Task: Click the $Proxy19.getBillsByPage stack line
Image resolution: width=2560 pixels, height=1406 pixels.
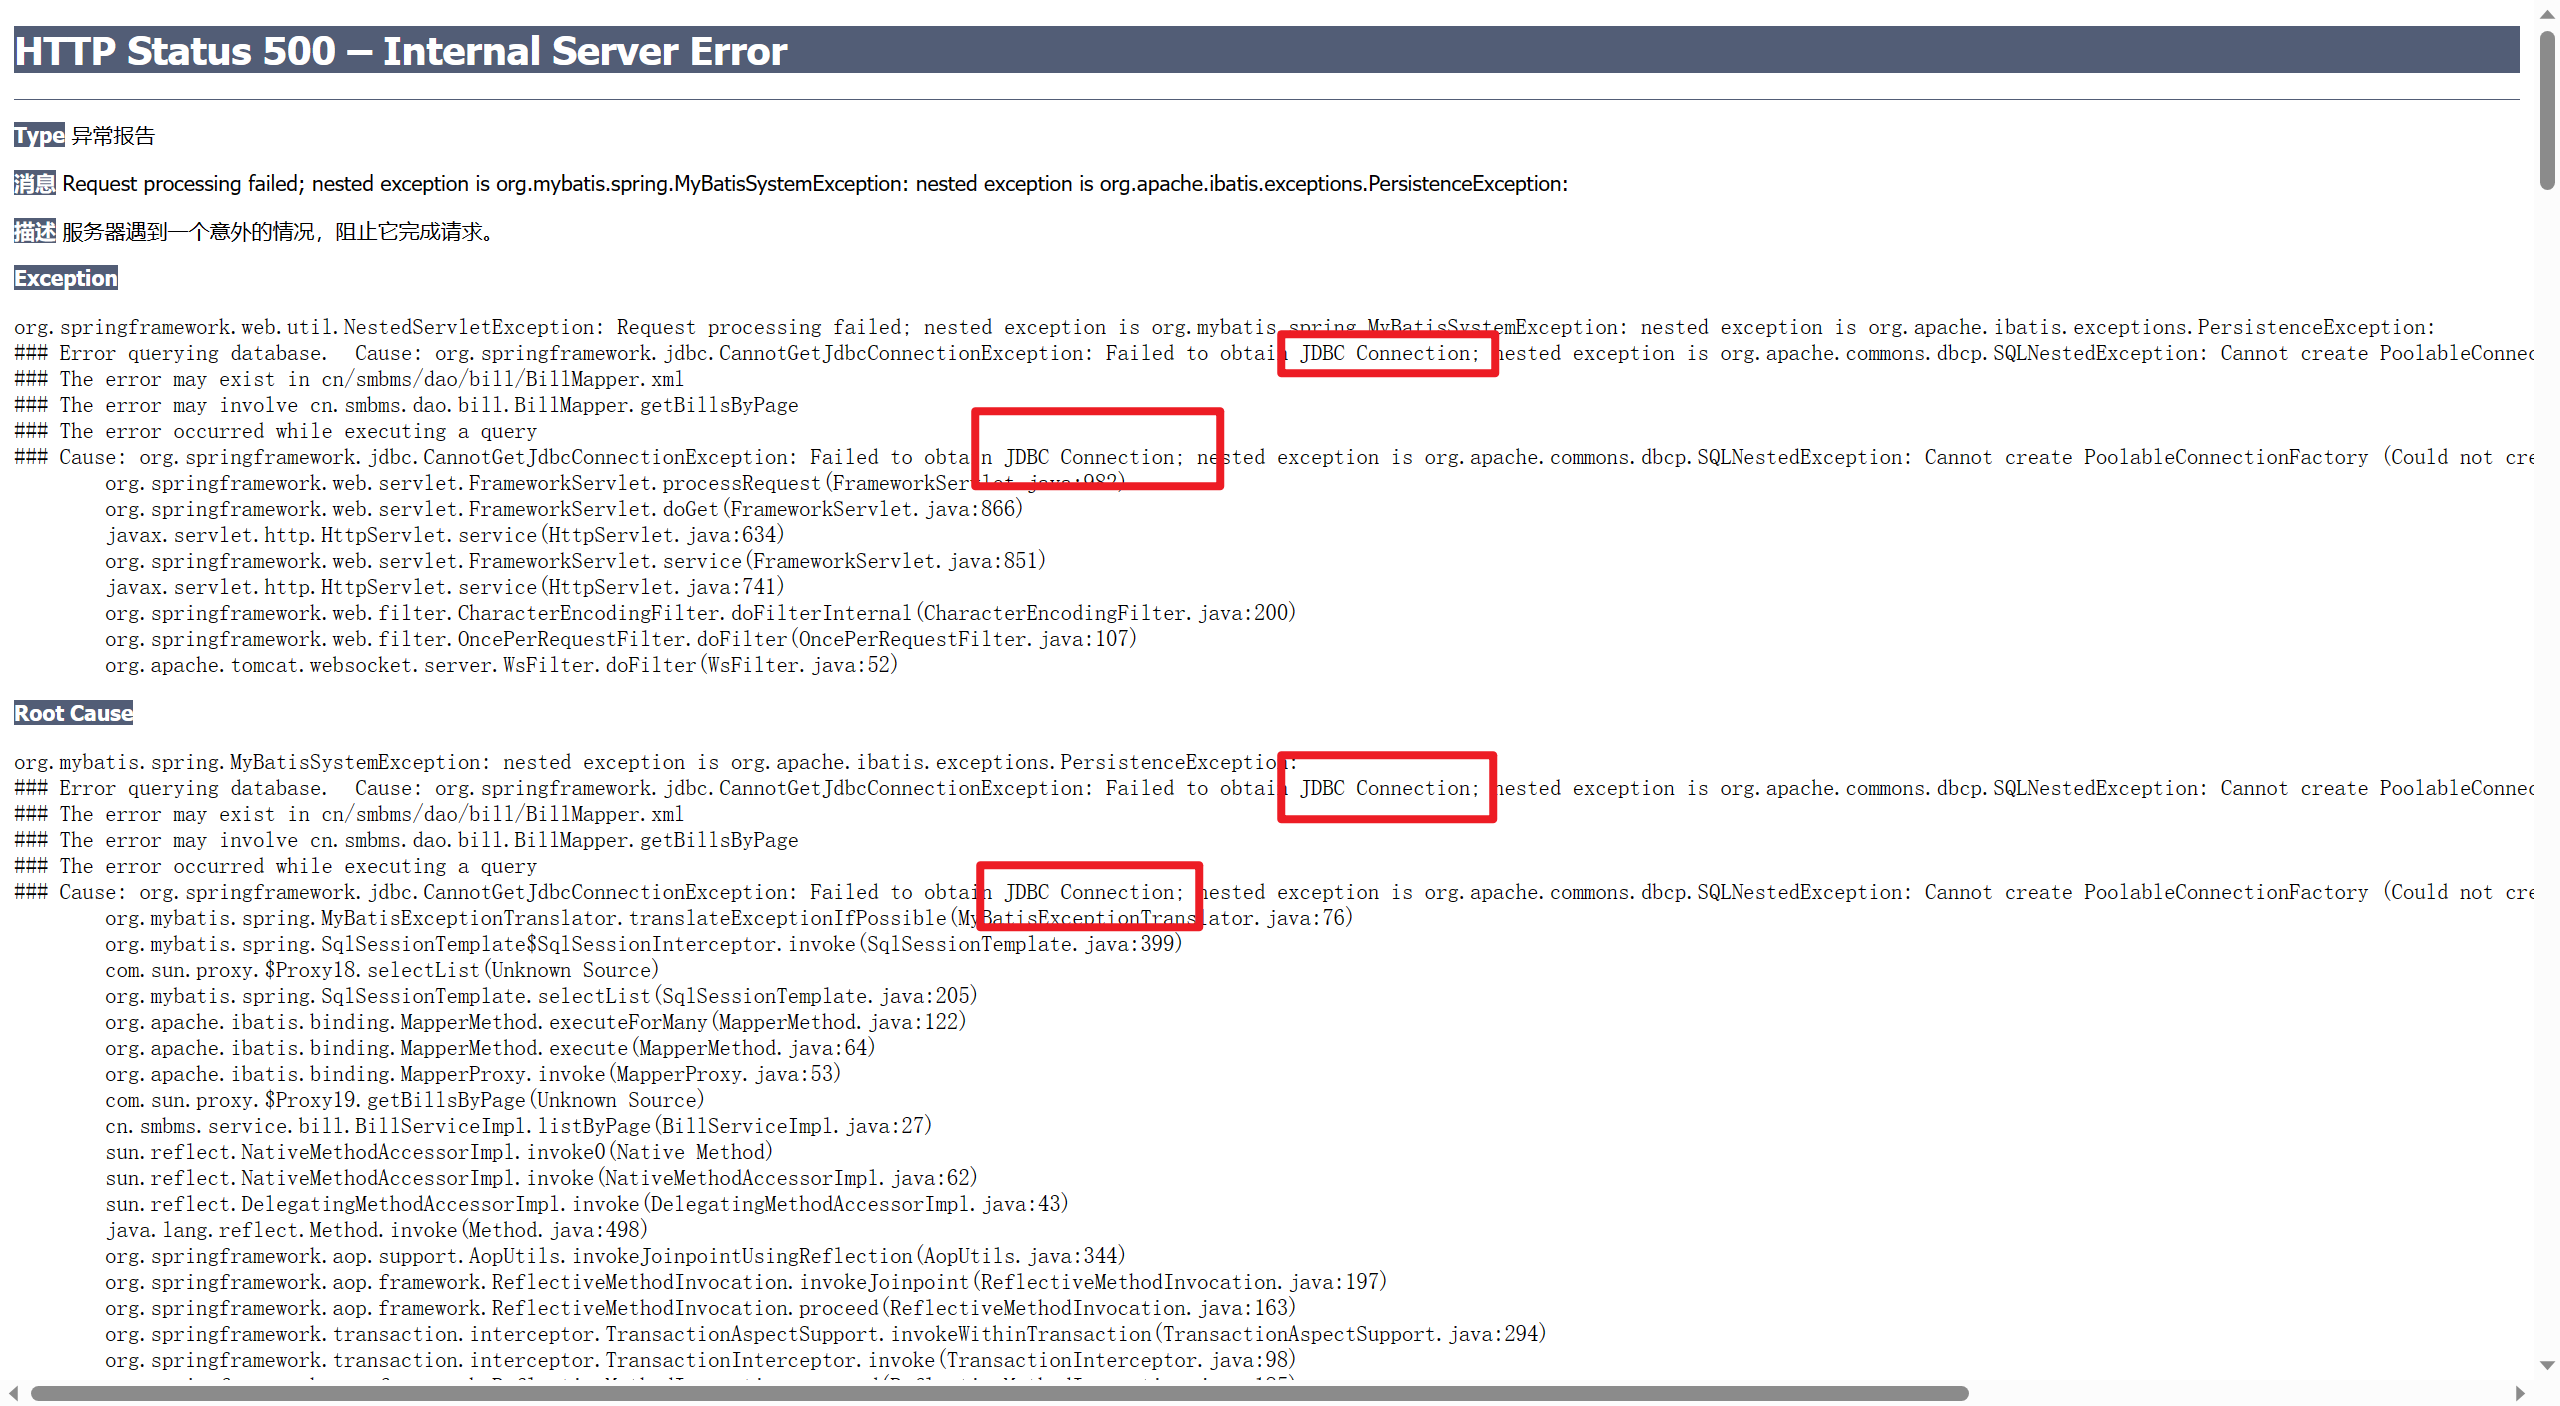Action: (405, 1100)
